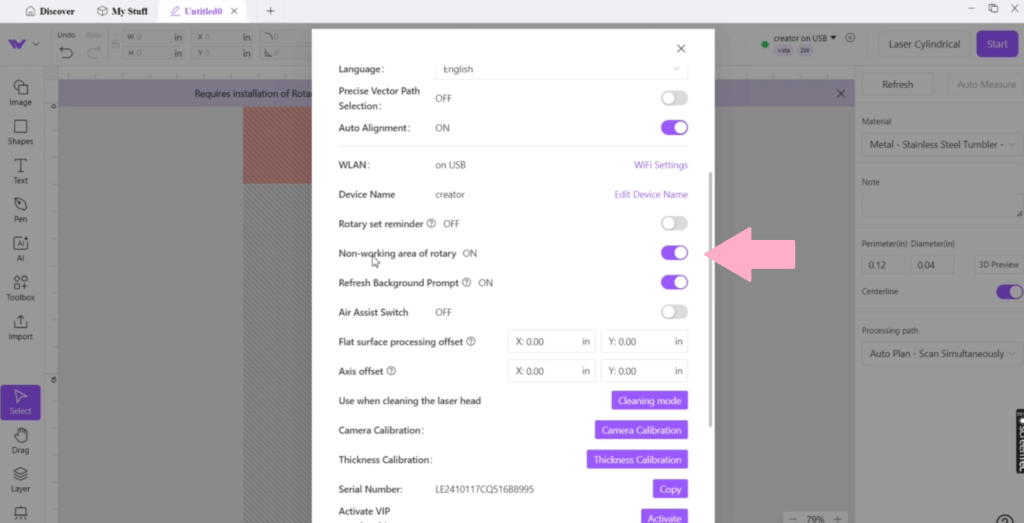Choose the Pen drawing tool
Viewport: 1024px width, 523px height.
pyautogui.click(x=20, y=209)
